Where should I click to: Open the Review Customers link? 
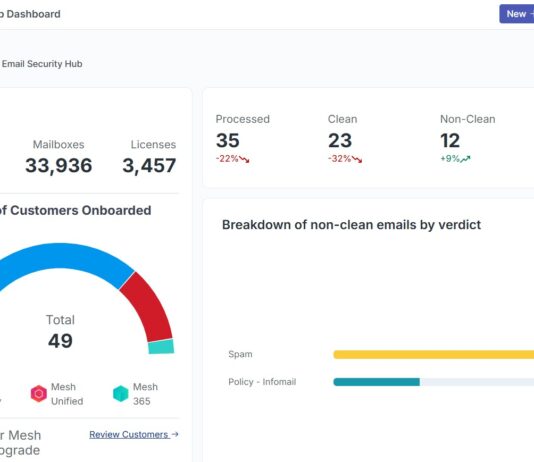point(129,434)
